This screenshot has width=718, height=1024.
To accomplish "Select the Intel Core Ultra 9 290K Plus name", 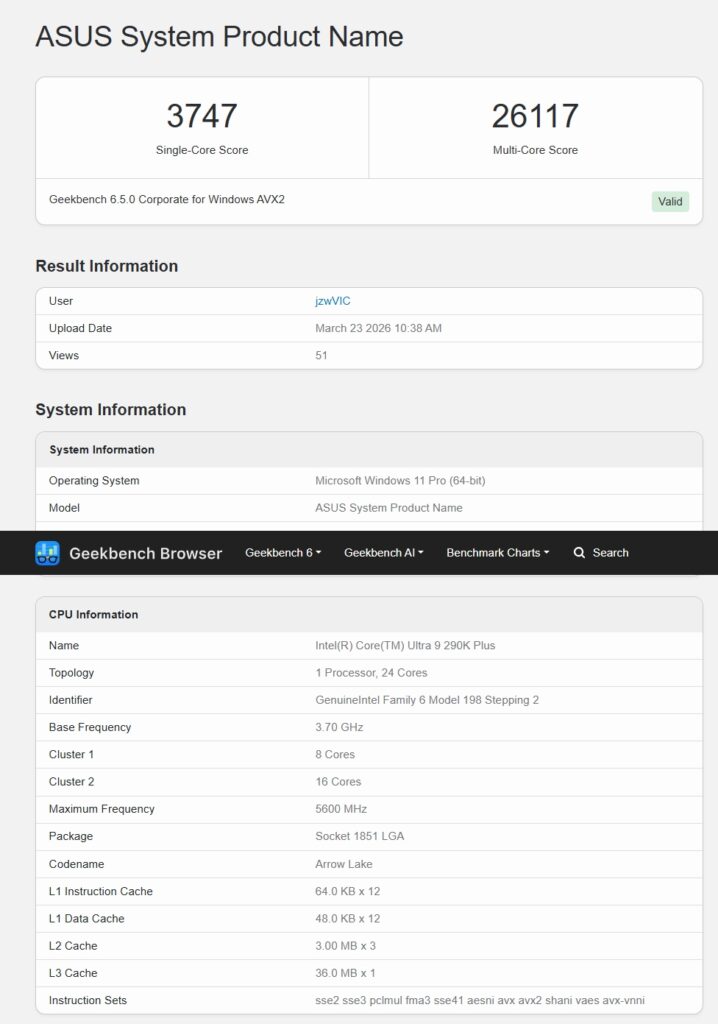I will pos(405,646).
